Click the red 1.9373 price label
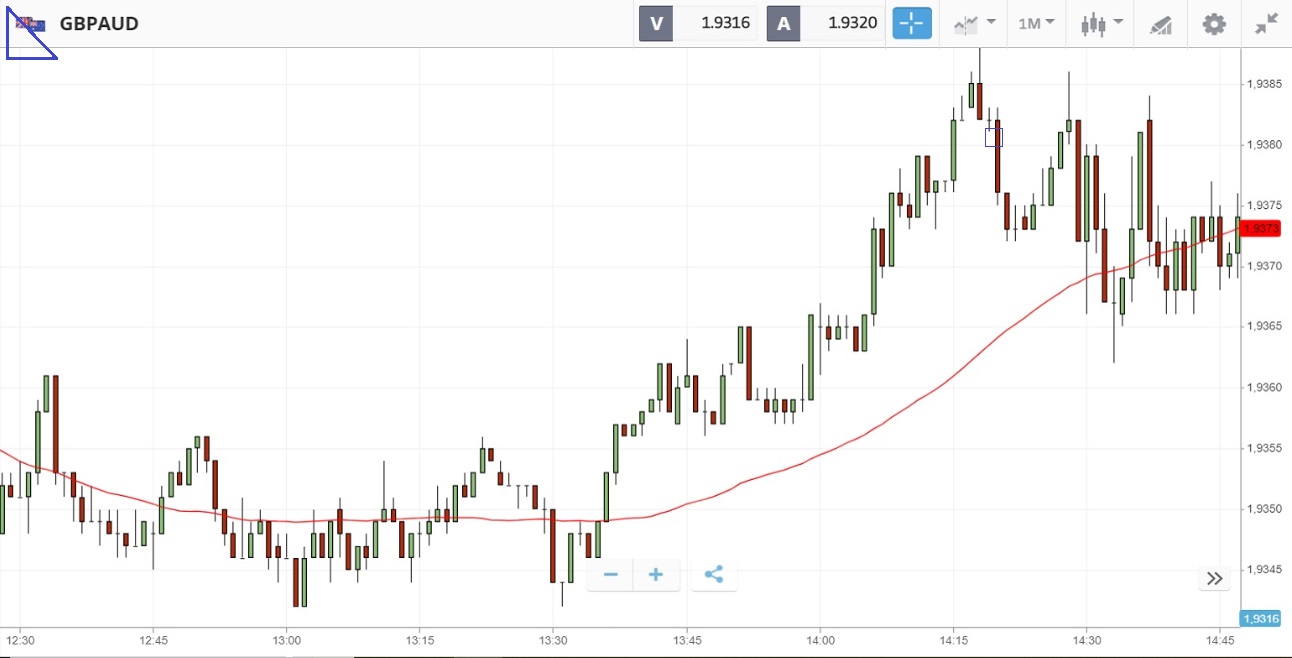This screenshot has height=658, width=1292. tap(1263, 228)
